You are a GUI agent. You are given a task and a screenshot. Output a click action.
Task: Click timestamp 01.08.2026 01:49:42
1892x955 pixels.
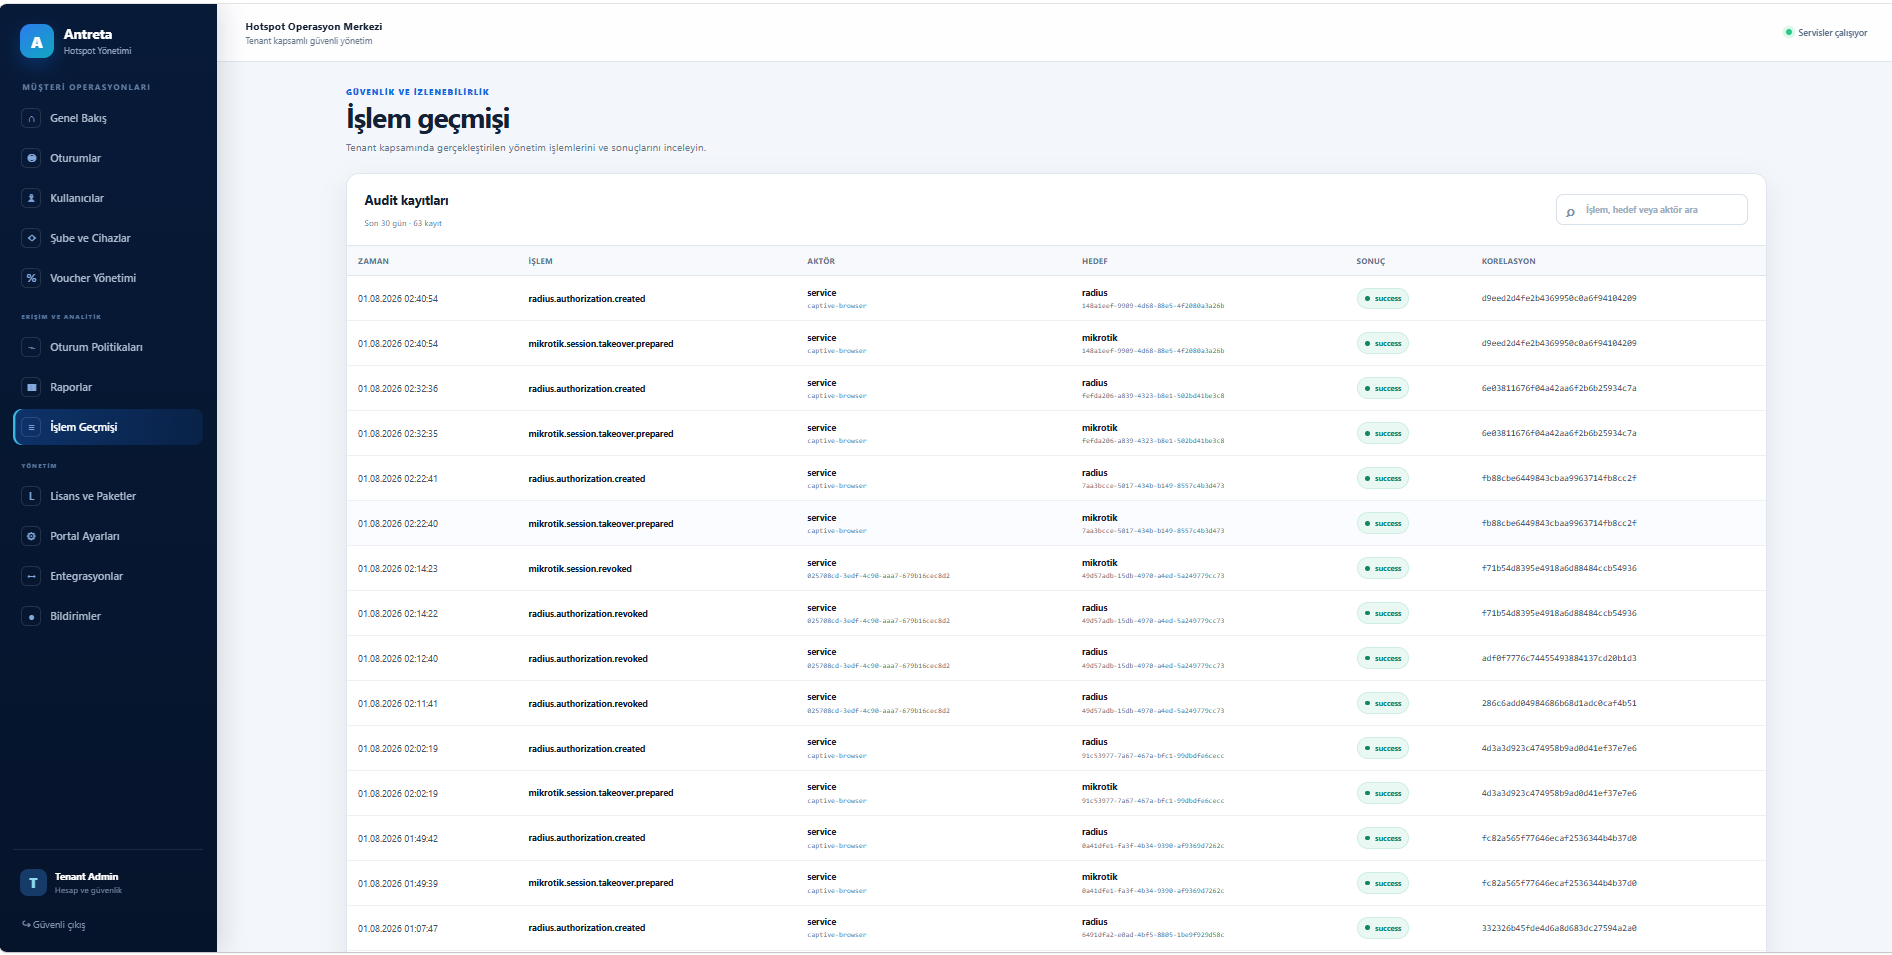pos(398,839)
